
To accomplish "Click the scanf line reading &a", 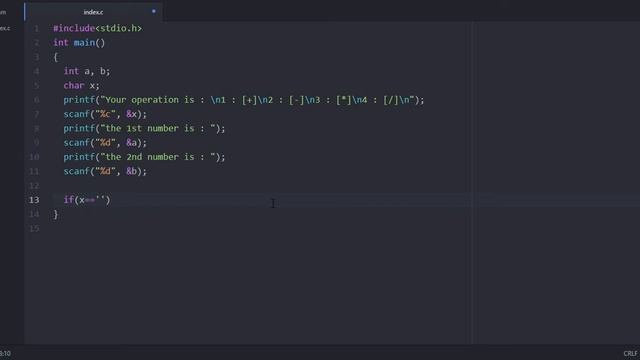I will point(105,142).
